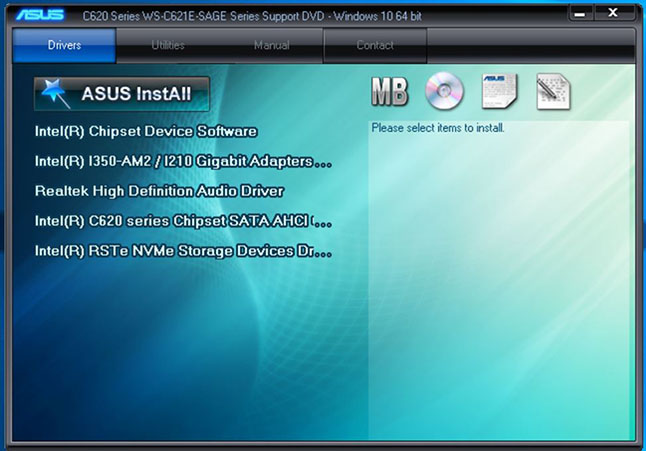This screenshot has height=451, width=646.
Task: Click the star wand icon on InstAll
Action: coord(54,93)
